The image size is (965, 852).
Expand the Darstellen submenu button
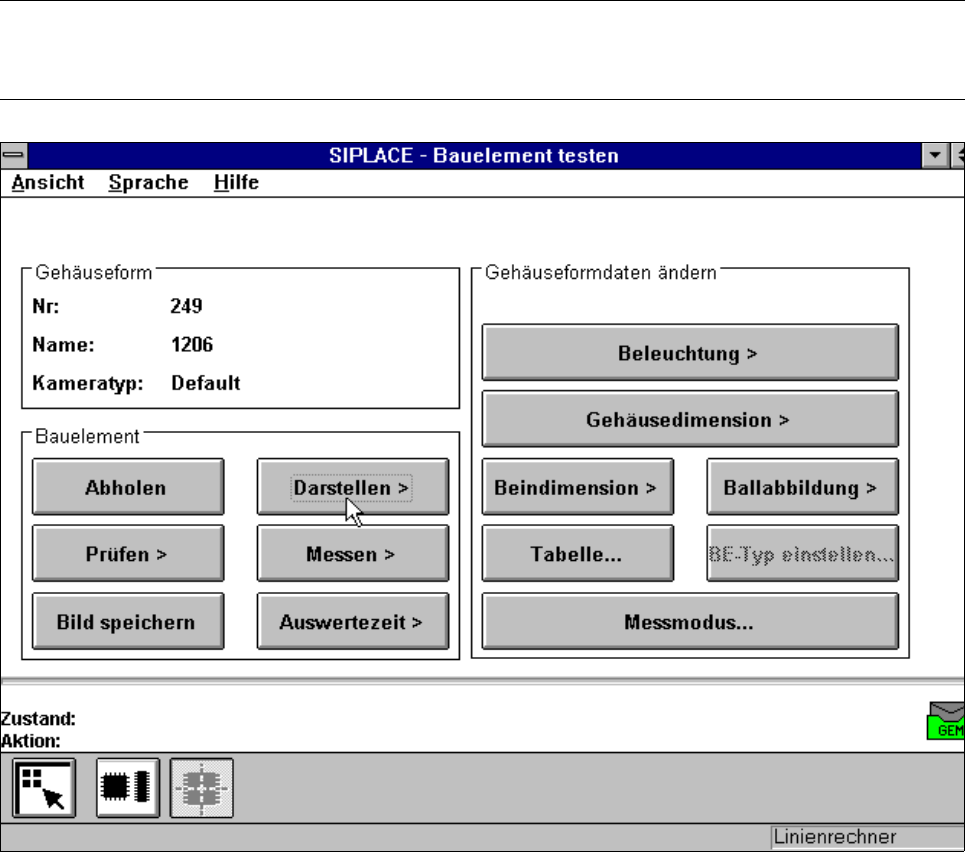point(352,487)
